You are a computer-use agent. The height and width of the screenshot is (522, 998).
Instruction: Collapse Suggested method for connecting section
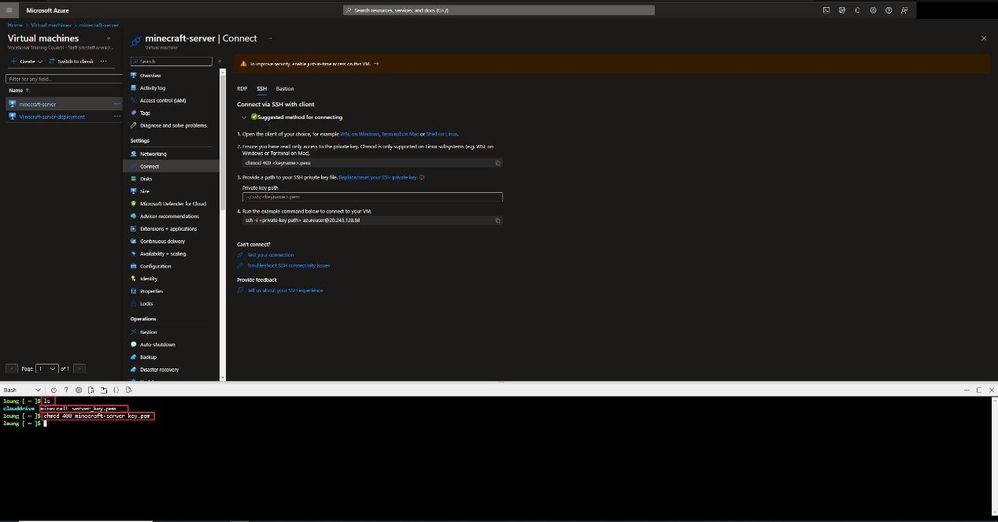(x=244, y=117)
